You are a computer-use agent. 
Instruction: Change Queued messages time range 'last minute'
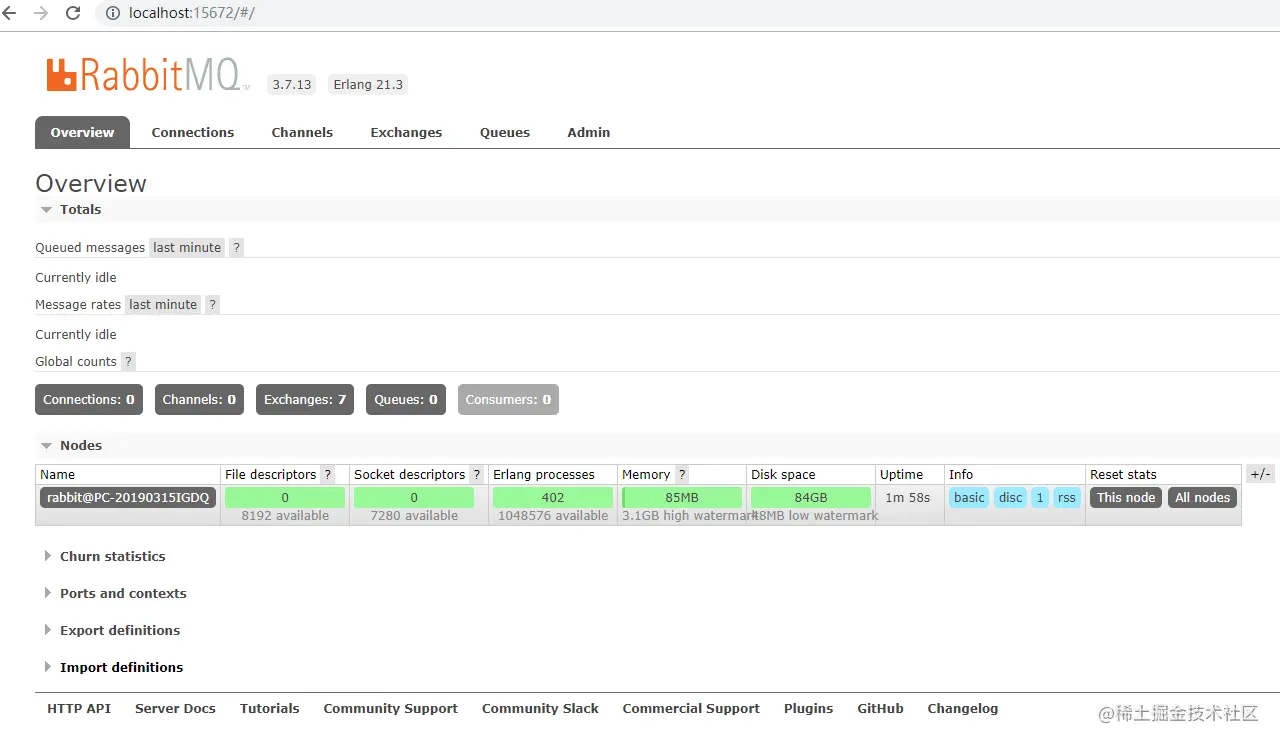pyautogui.click(x=187, y=248)
